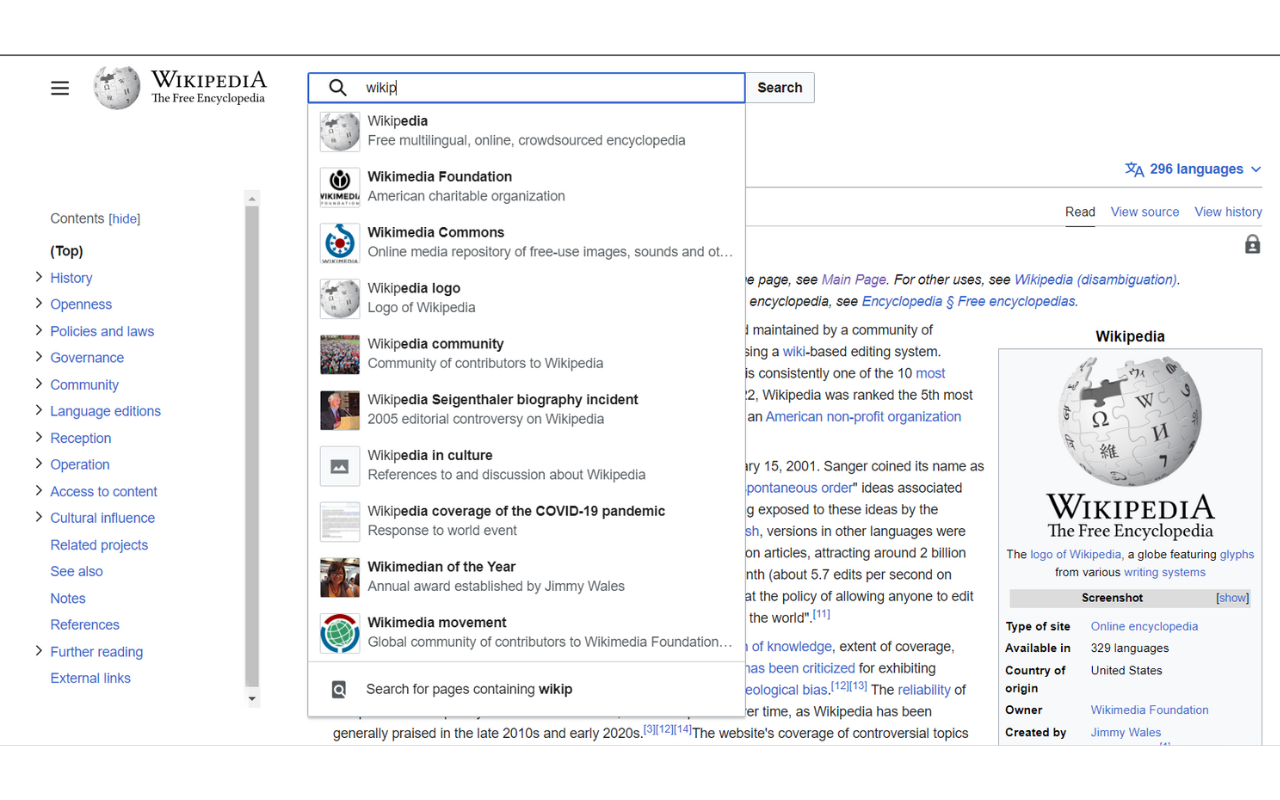Open the View source tab
Viewport: 1280px width, 800px height.
pos(1145,212)
